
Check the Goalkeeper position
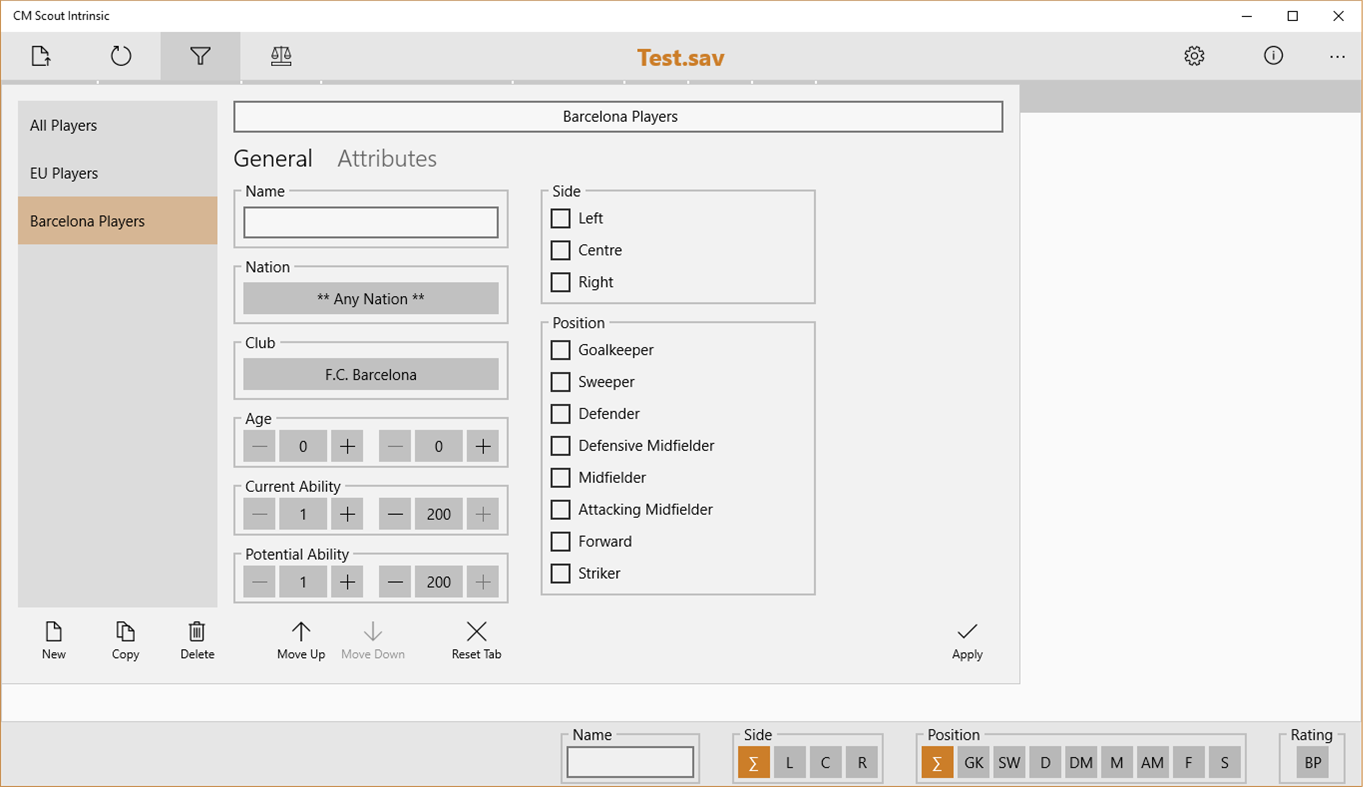[x=561, y=350]
